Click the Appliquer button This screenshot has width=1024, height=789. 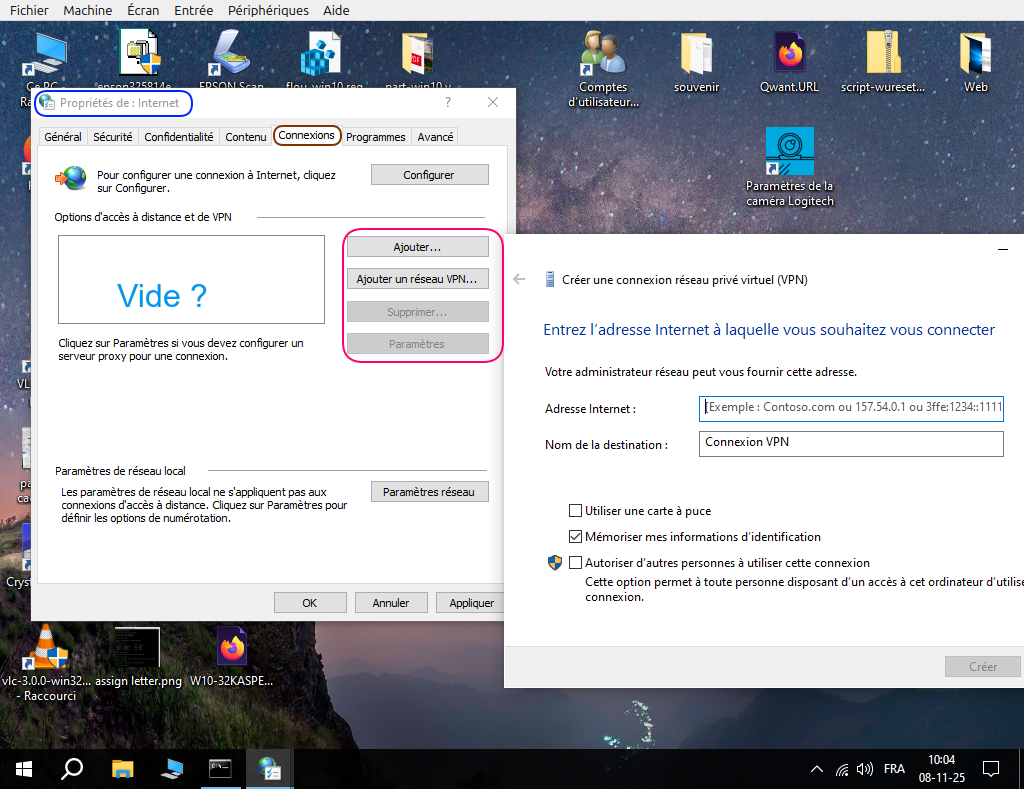pos(470,603)
